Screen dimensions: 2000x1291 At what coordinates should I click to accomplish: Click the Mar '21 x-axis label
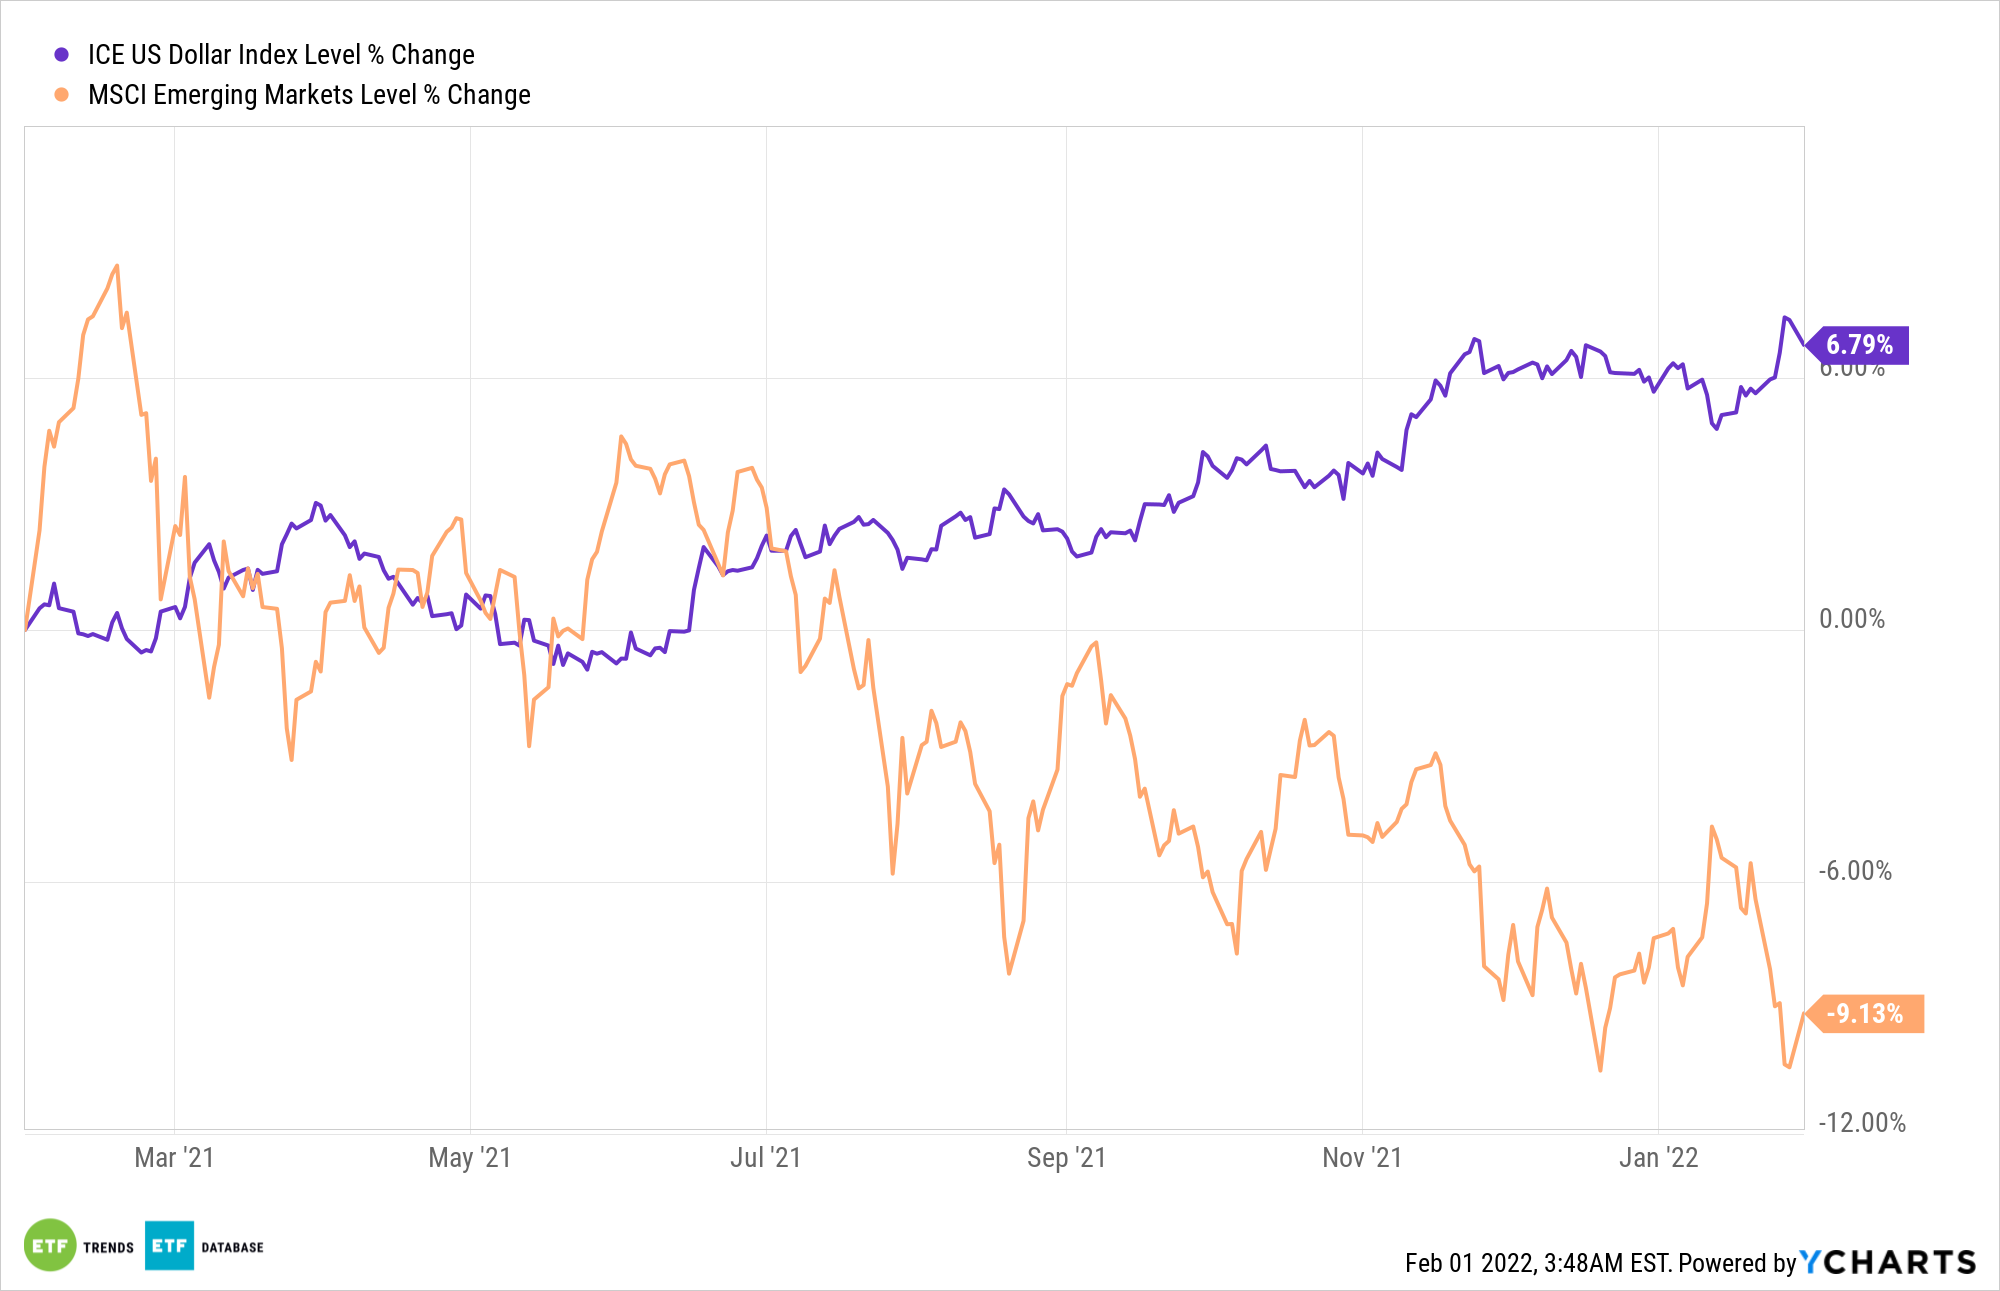[174, 1158]
